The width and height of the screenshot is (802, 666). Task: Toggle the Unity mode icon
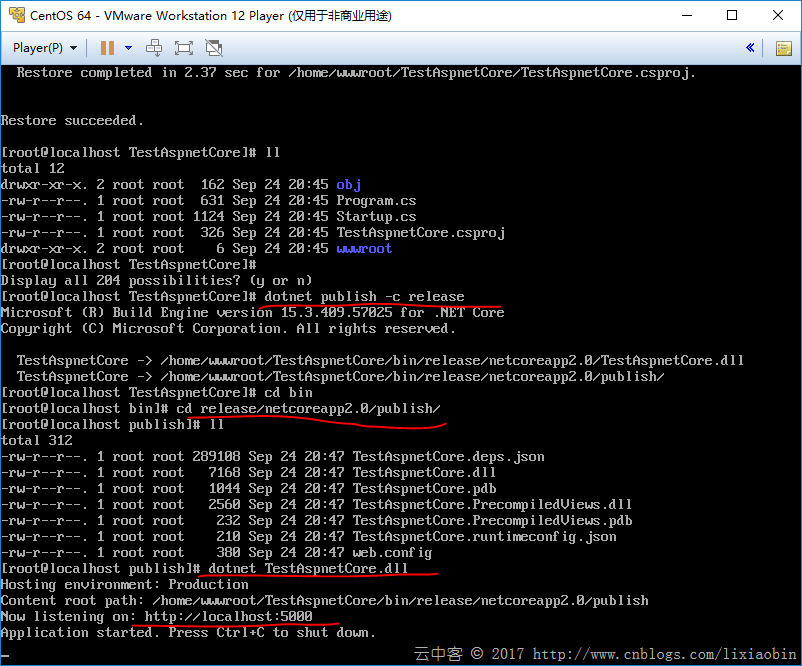(x=214, y=48)
